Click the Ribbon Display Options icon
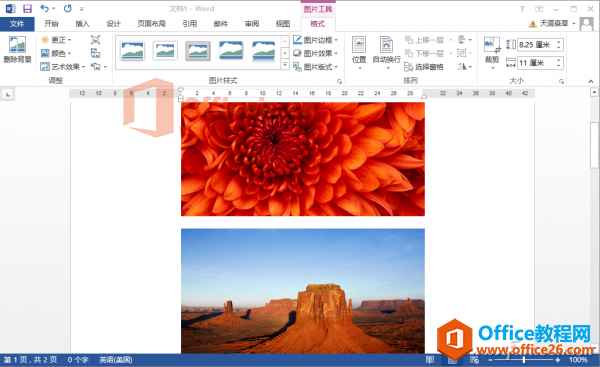 pyautogui.click(x=539, y=9)
